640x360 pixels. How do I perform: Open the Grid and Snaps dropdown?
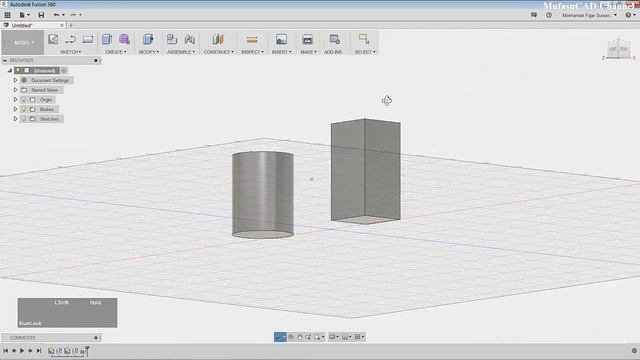pos(347,337)
